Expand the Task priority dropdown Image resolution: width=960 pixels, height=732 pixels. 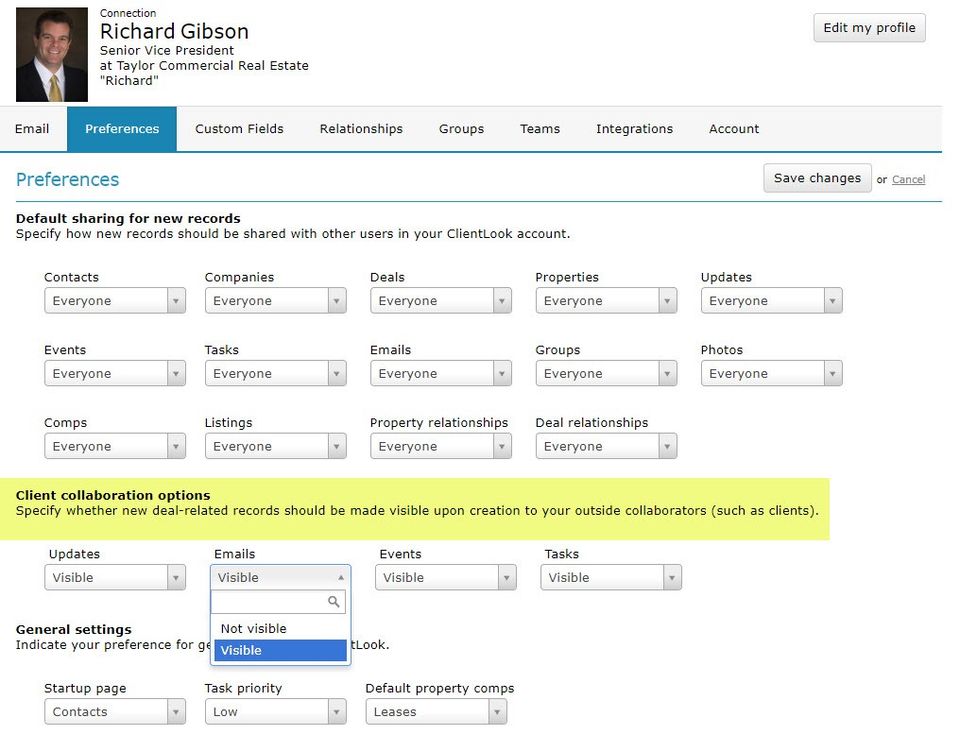click(275, 712)
